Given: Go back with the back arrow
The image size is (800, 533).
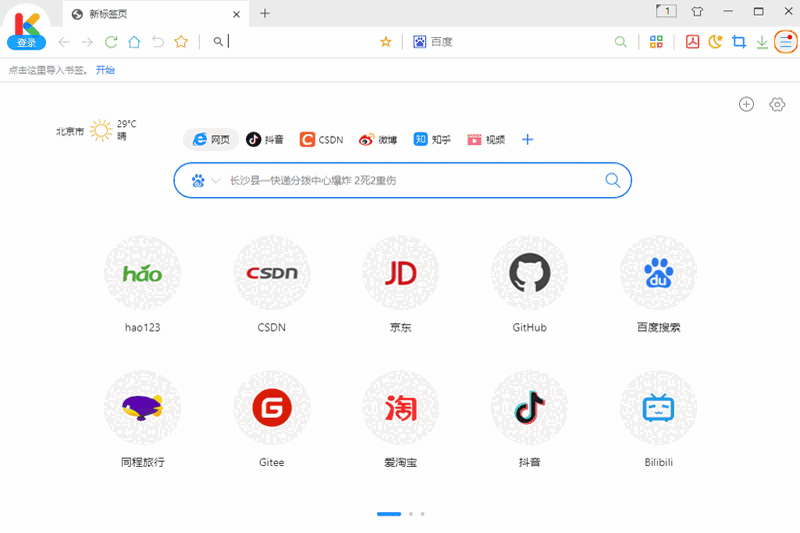Looking at the screenshot, I should pos(64,42).
